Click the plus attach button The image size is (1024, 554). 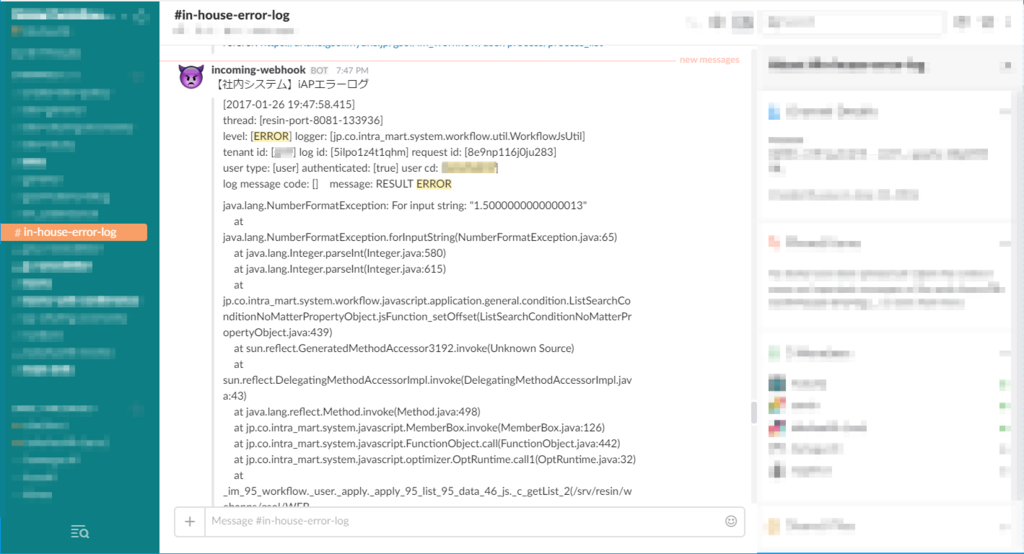point(189,521)
